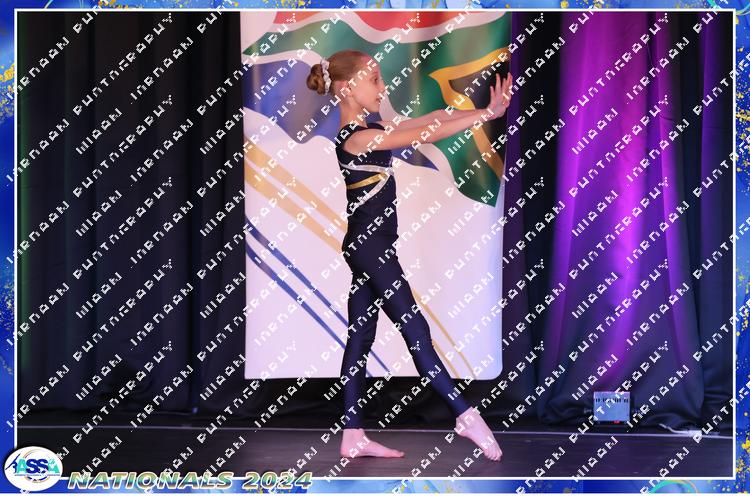Viewport: 750px width, 500px height.
Task: Select the "NATIONALS 2024" caption text
Action: pos(190,480)
